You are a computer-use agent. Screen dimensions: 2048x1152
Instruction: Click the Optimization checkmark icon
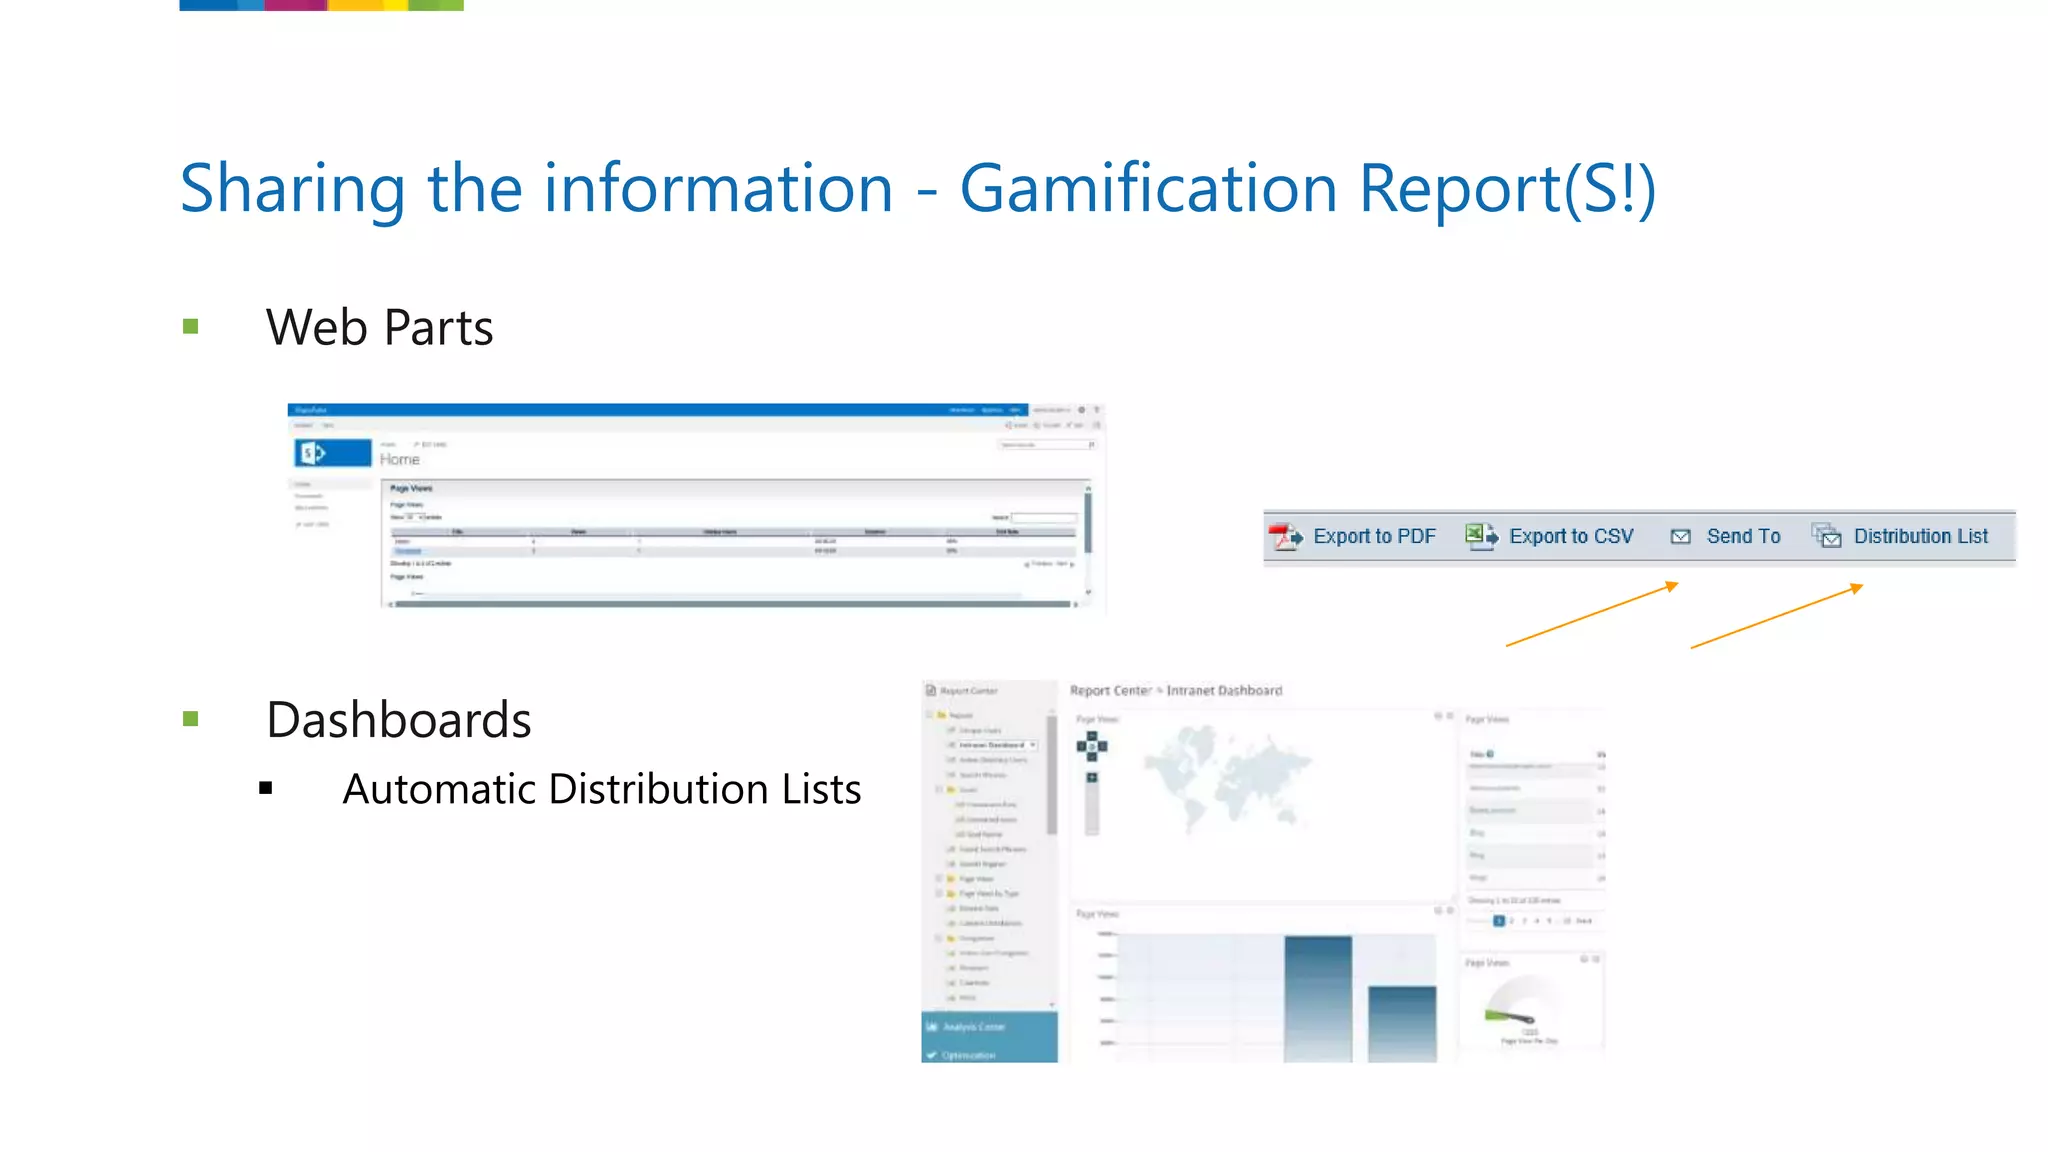932,1055
